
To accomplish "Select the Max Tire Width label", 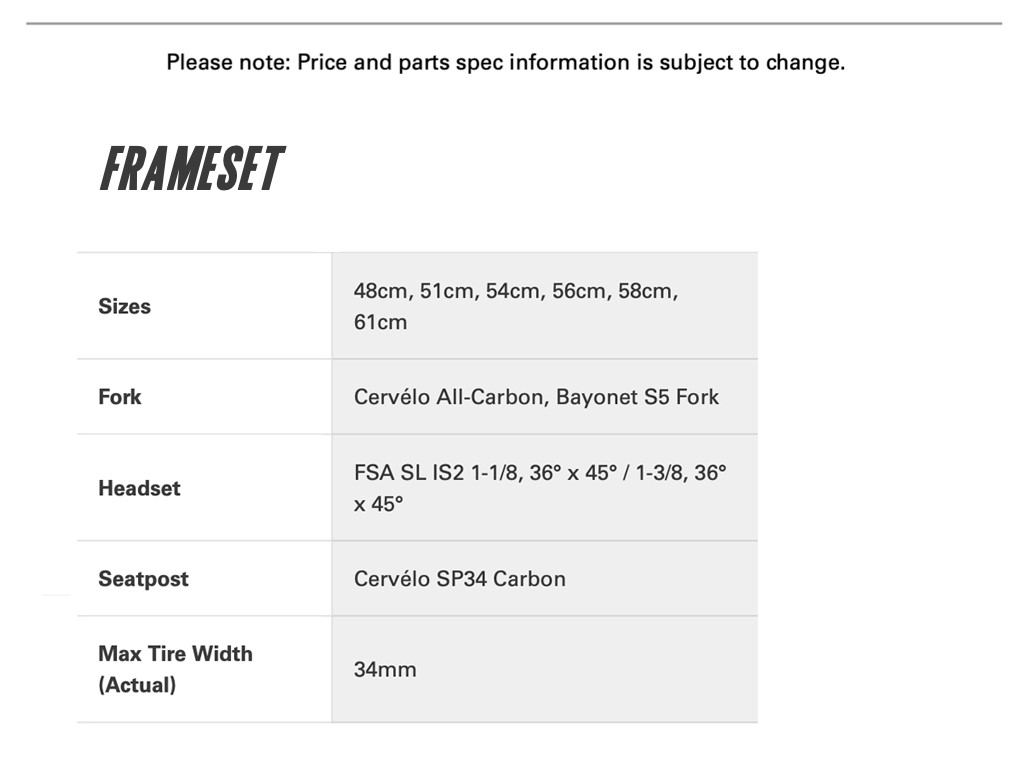I will click(175, 654).
